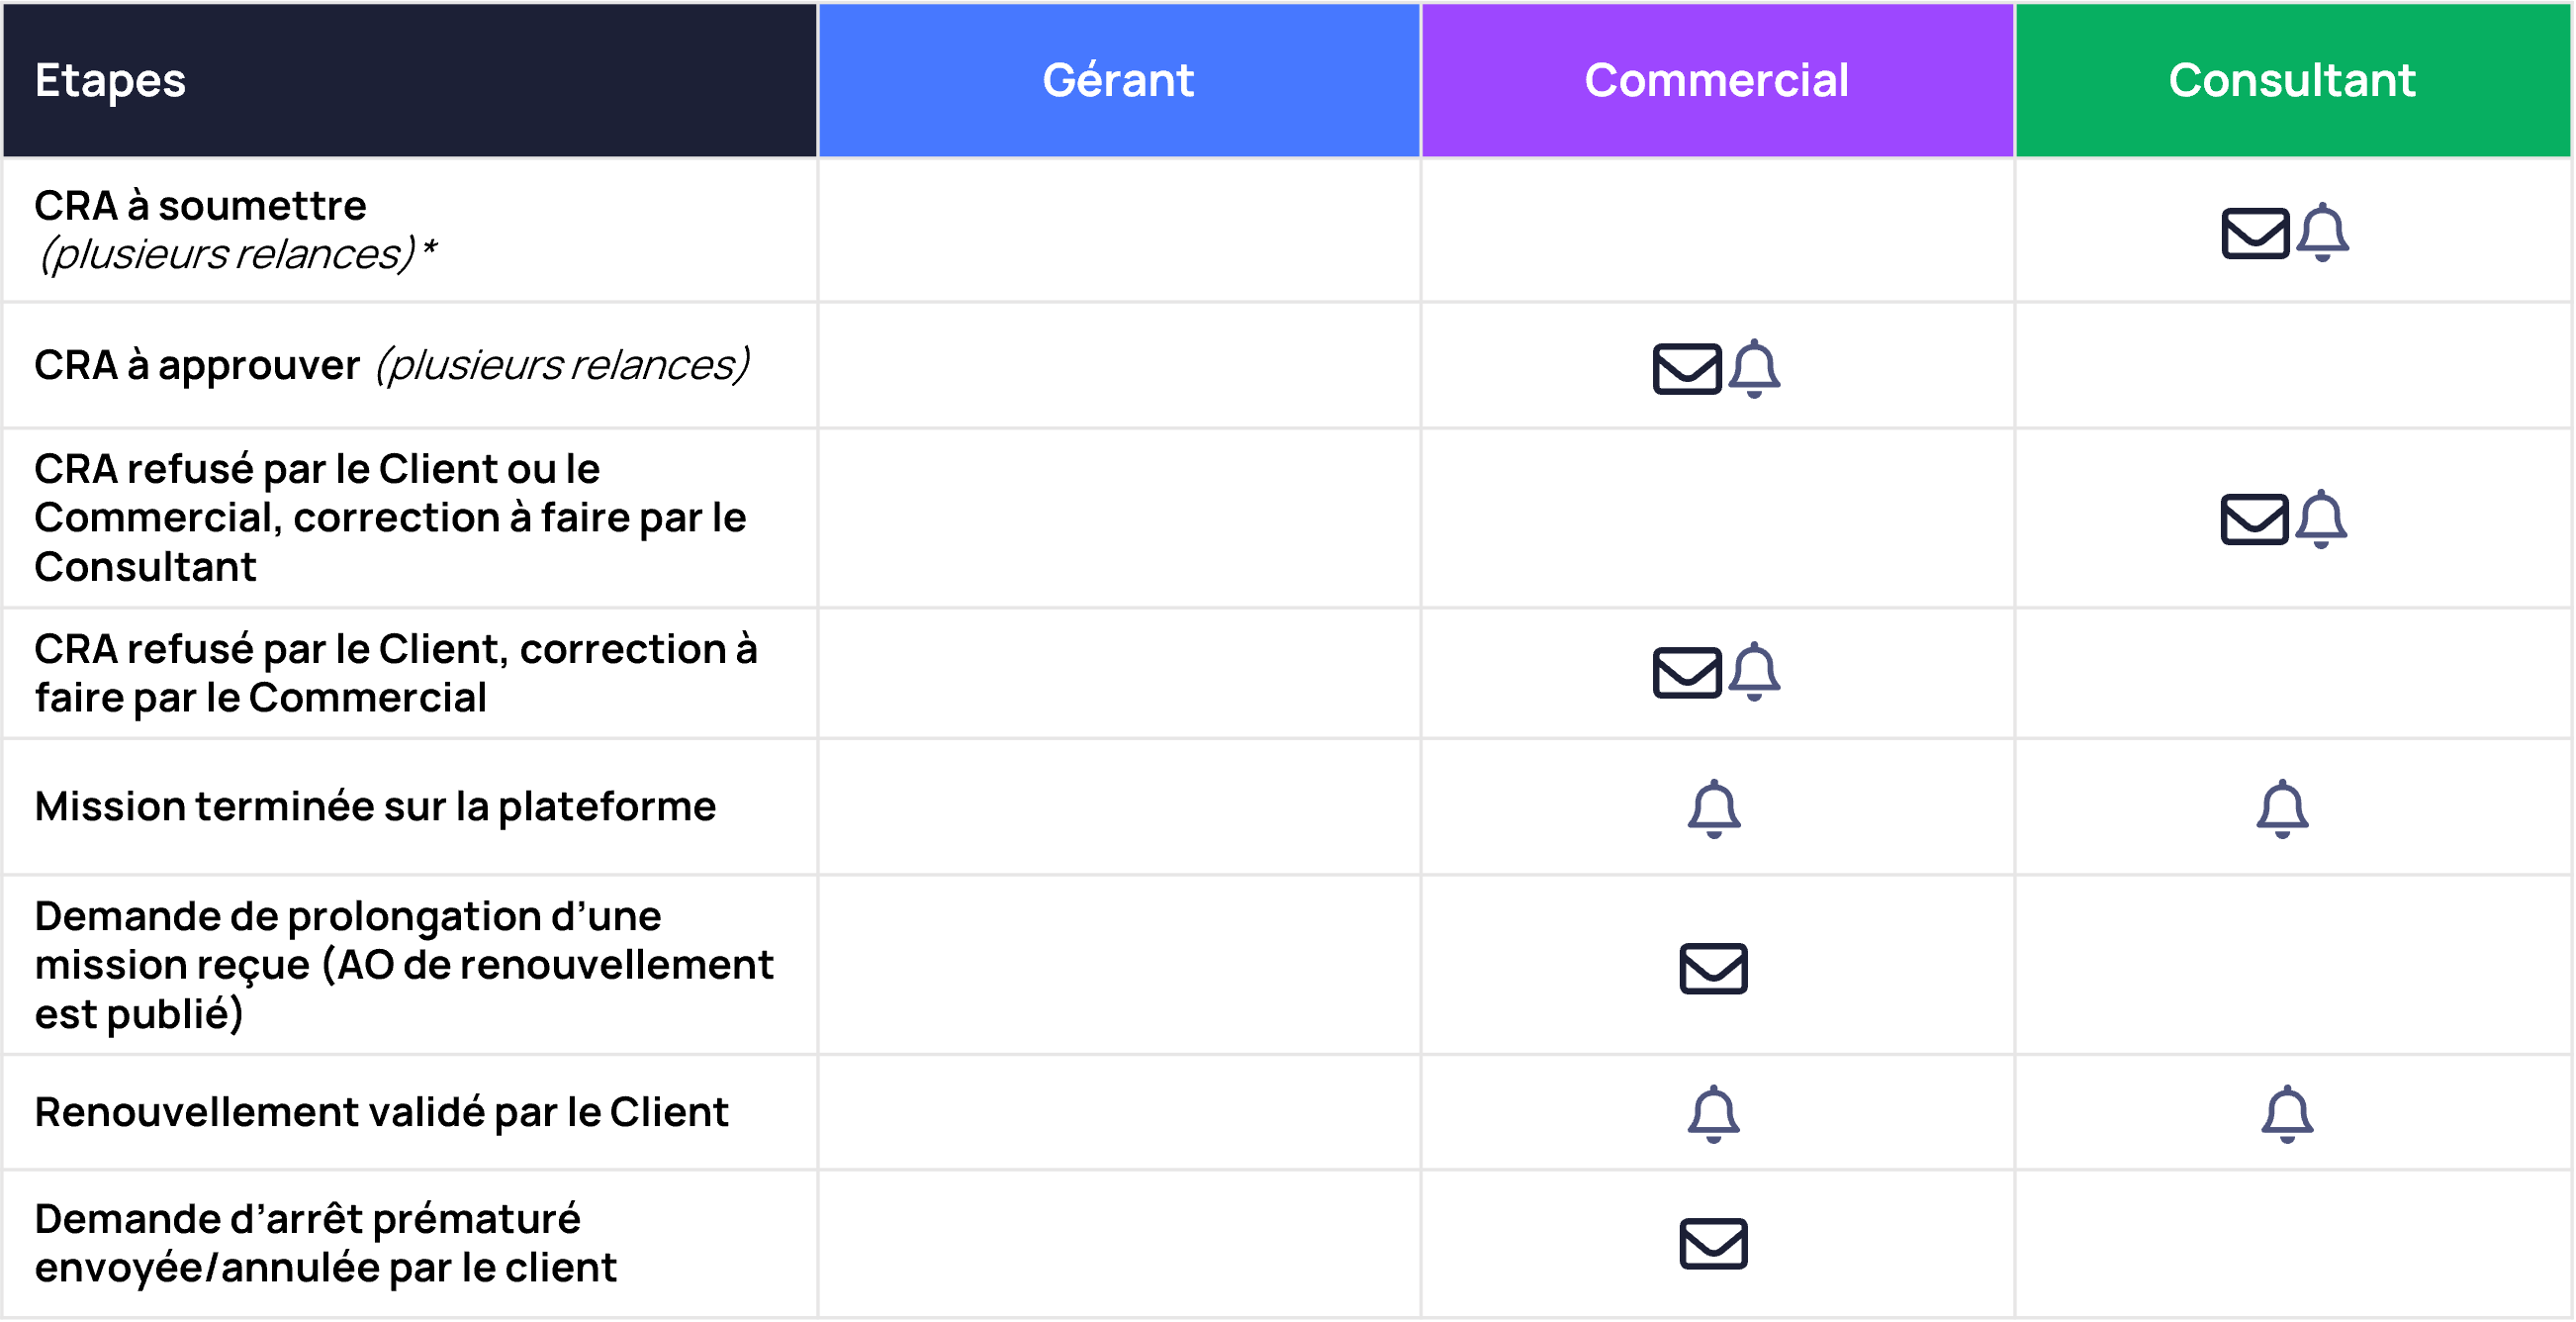Click email icon in Demande de prolongation row
The width and height of the screenshot is (2576, 1322).
[x=1713, y=969]
